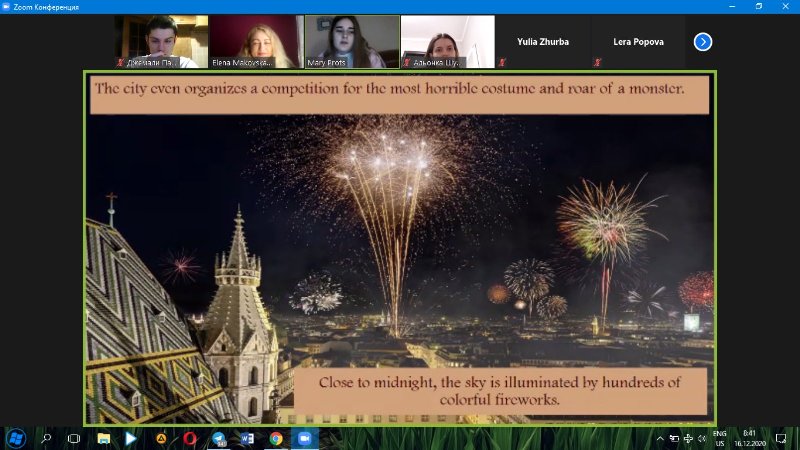This screenshot has width=800, height=450.
Task: Switch ENG US input language
Action: [x=719, y=438]
